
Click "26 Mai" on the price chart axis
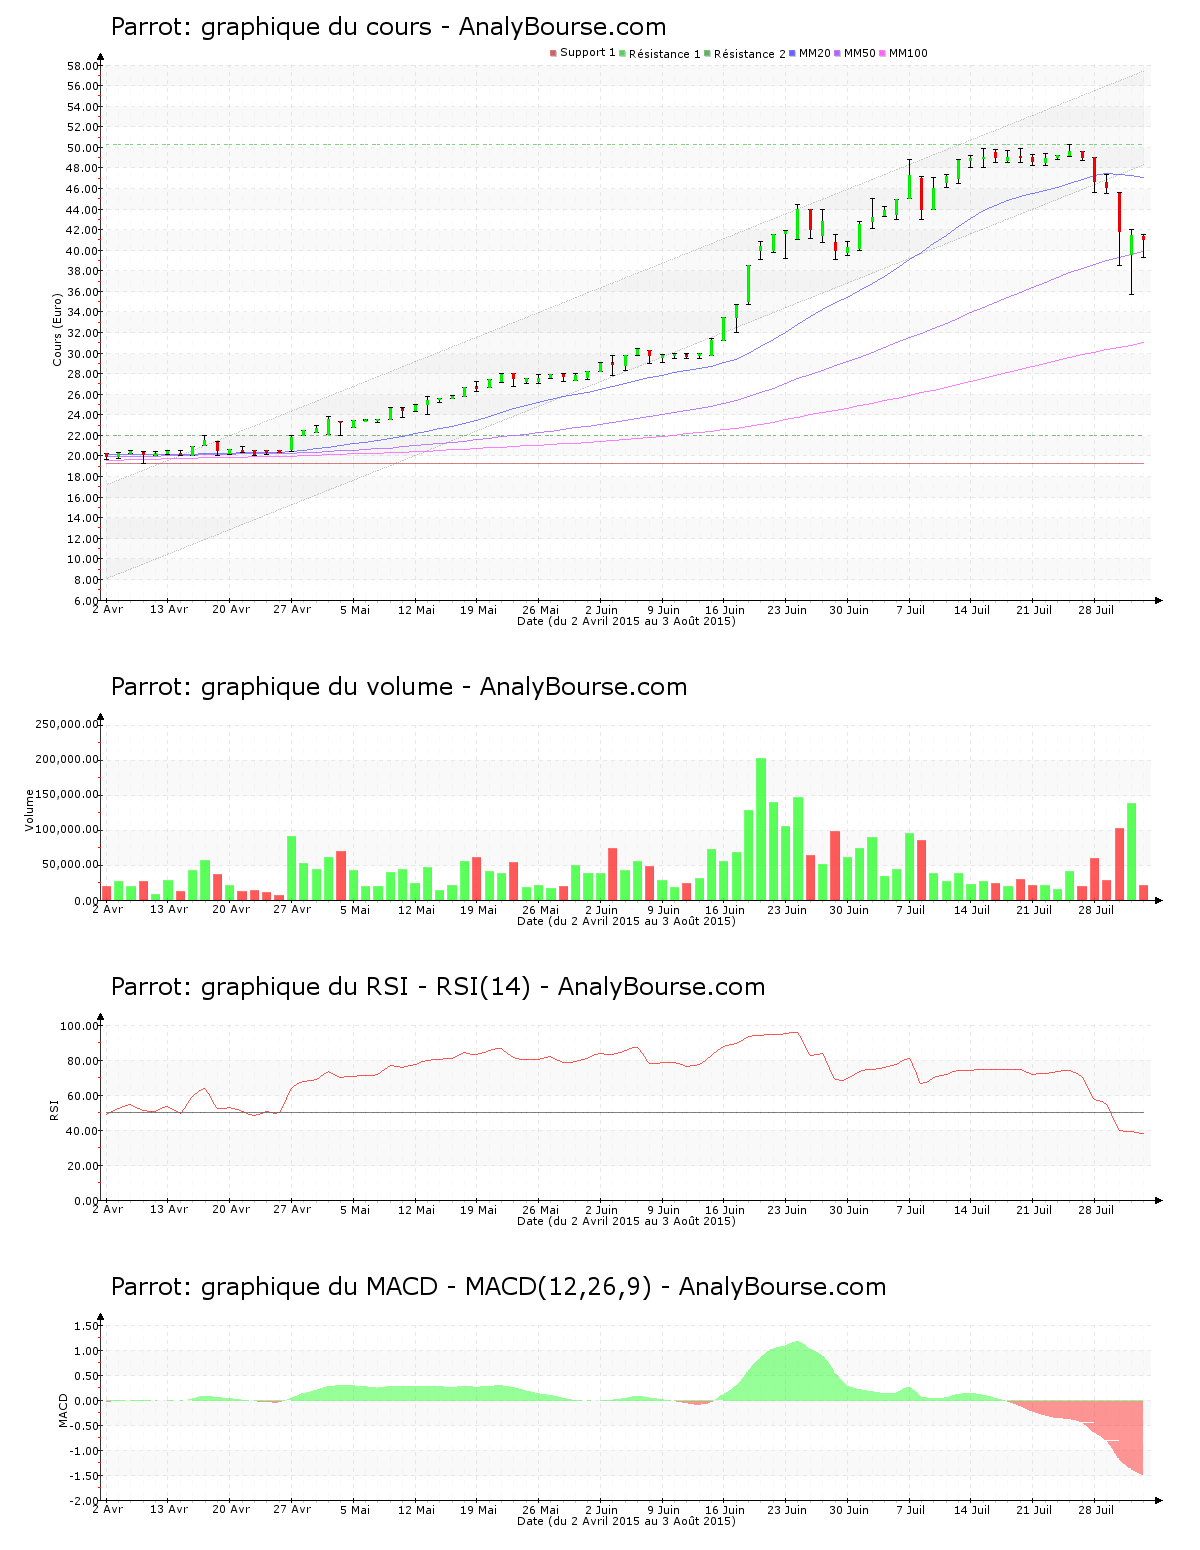[x=540, y=610]
